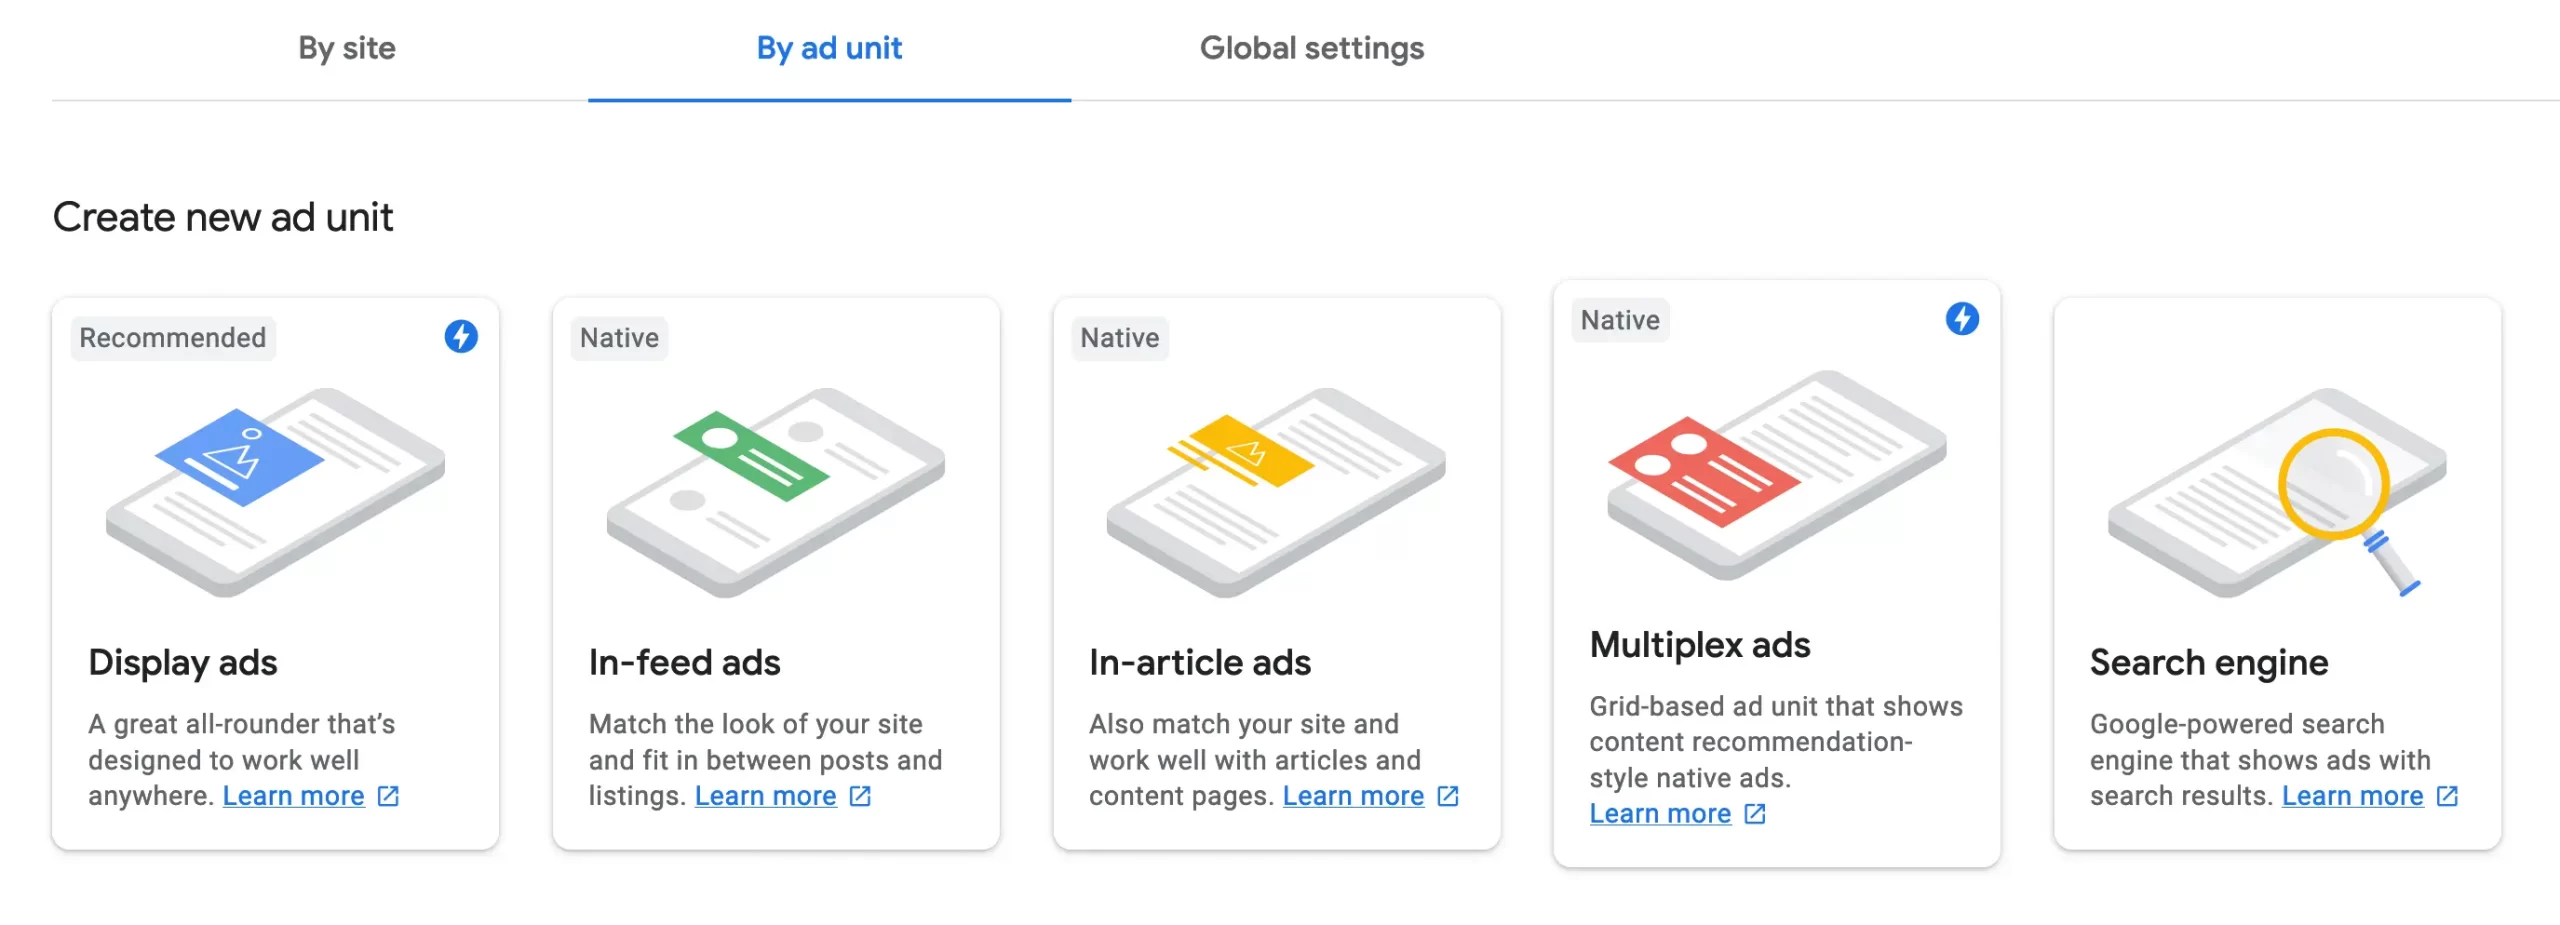This screenshot has height=925, width=2560.
Task: Open Learn more link for Multiplex ads
Action: [x=1660, y=814]
